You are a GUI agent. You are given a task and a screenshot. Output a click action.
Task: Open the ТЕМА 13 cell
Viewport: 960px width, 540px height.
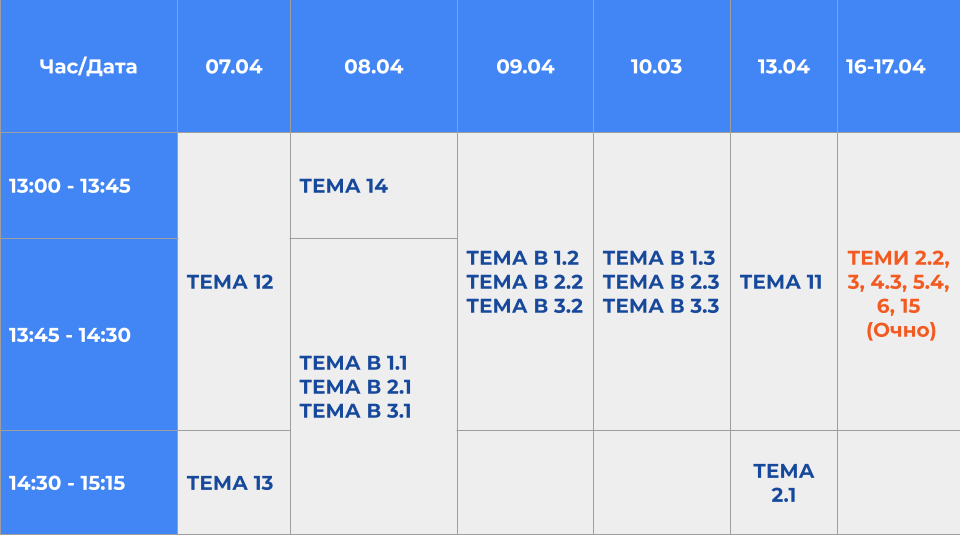(x=230, y=483)
